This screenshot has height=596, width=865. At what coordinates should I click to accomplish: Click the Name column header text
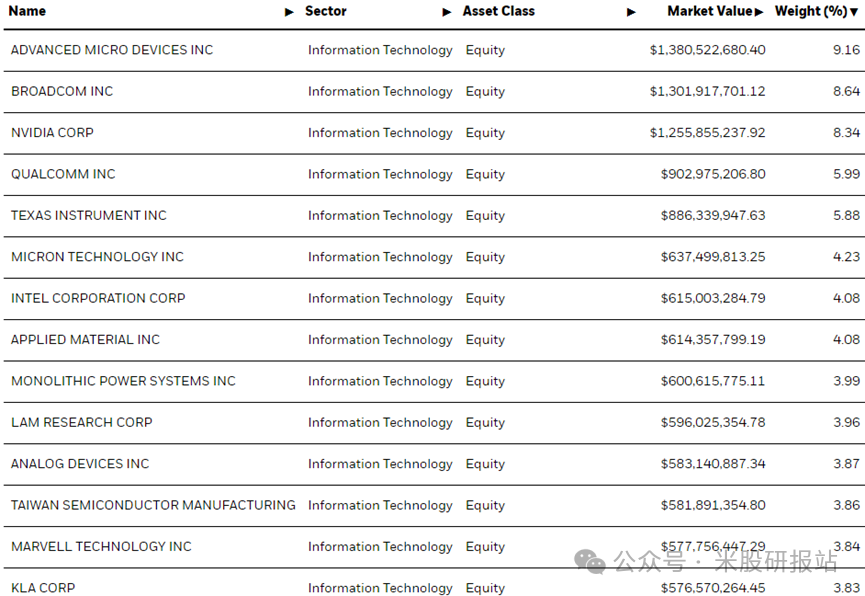click(x=27, y=11)
